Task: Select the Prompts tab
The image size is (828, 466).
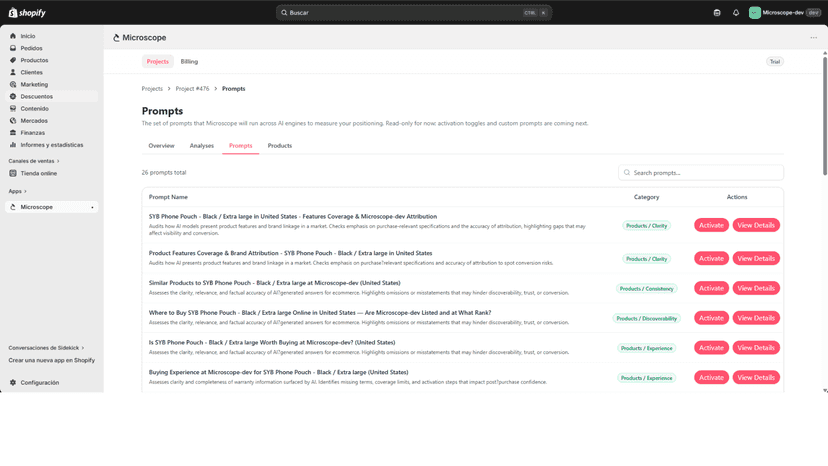Action: 240,146
